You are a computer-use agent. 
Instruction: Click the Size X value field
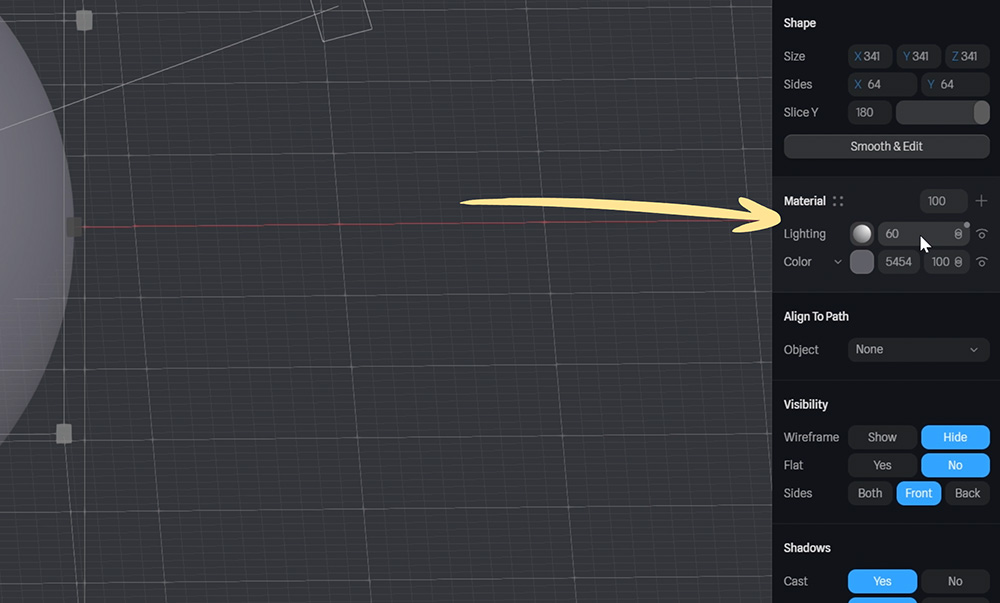tap(868, 56)
